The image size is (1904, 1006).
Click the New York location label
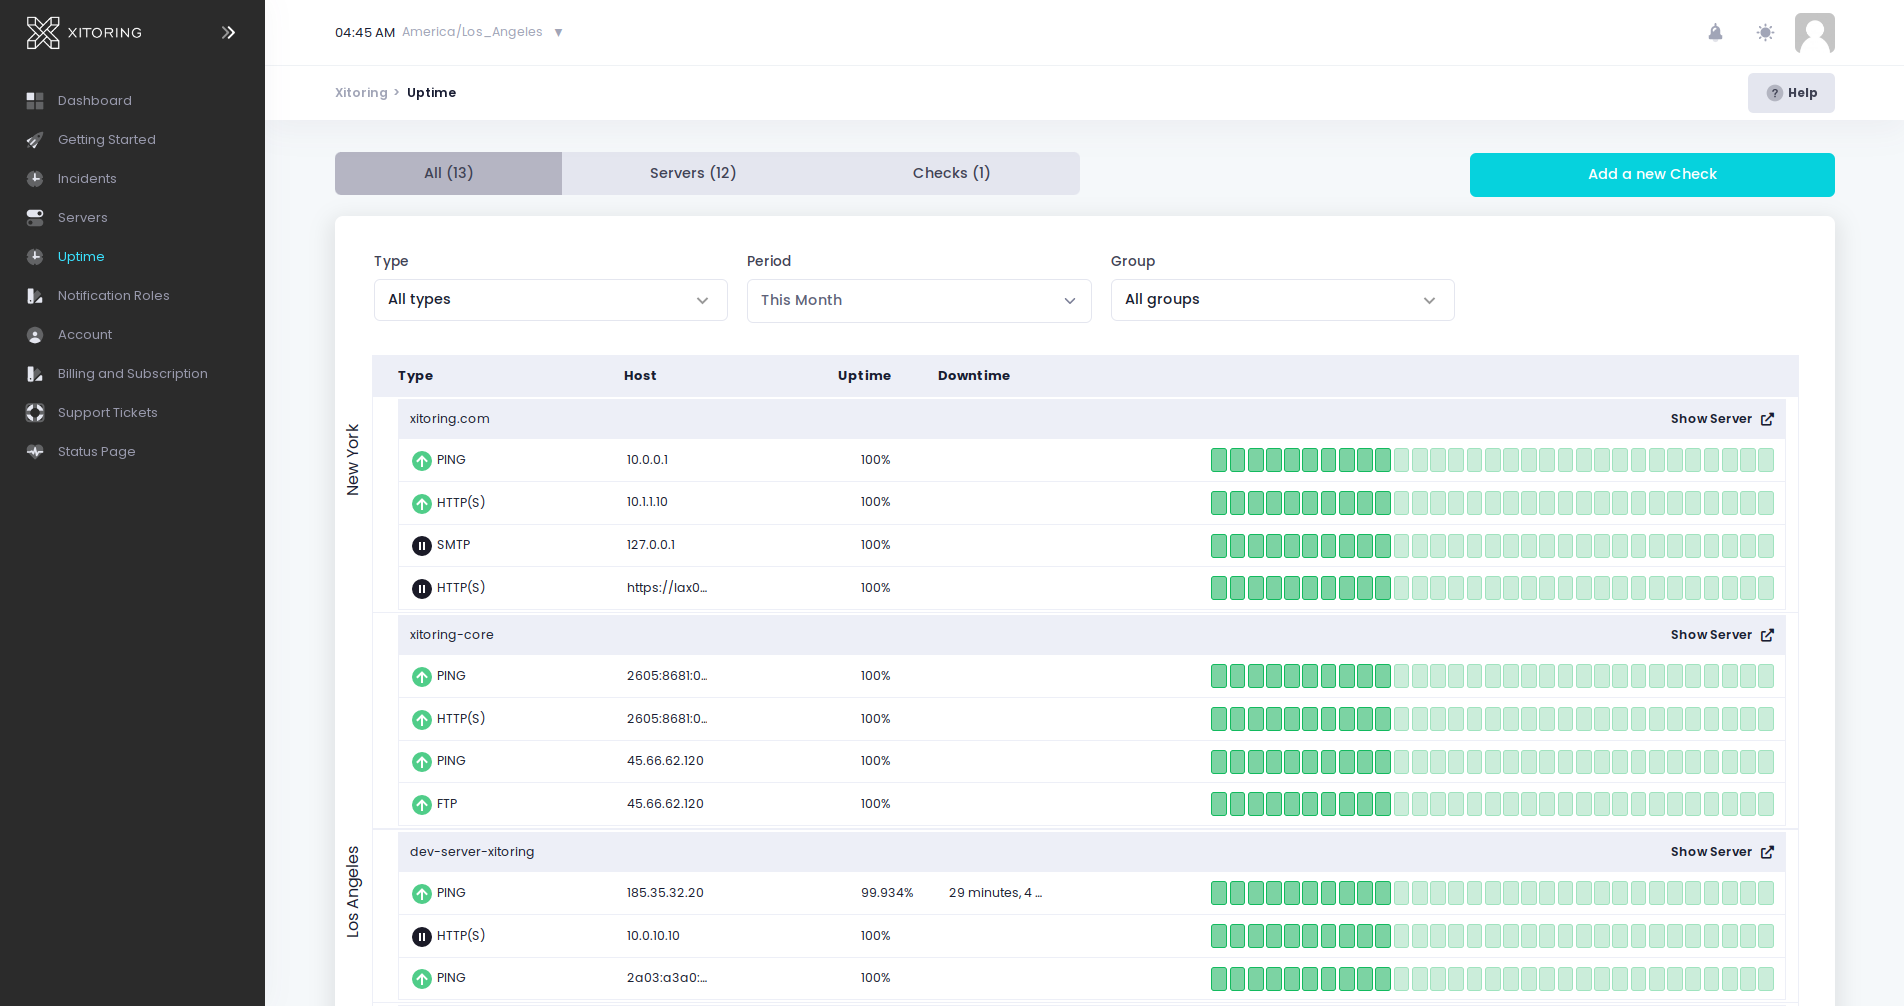pos(353,460)
